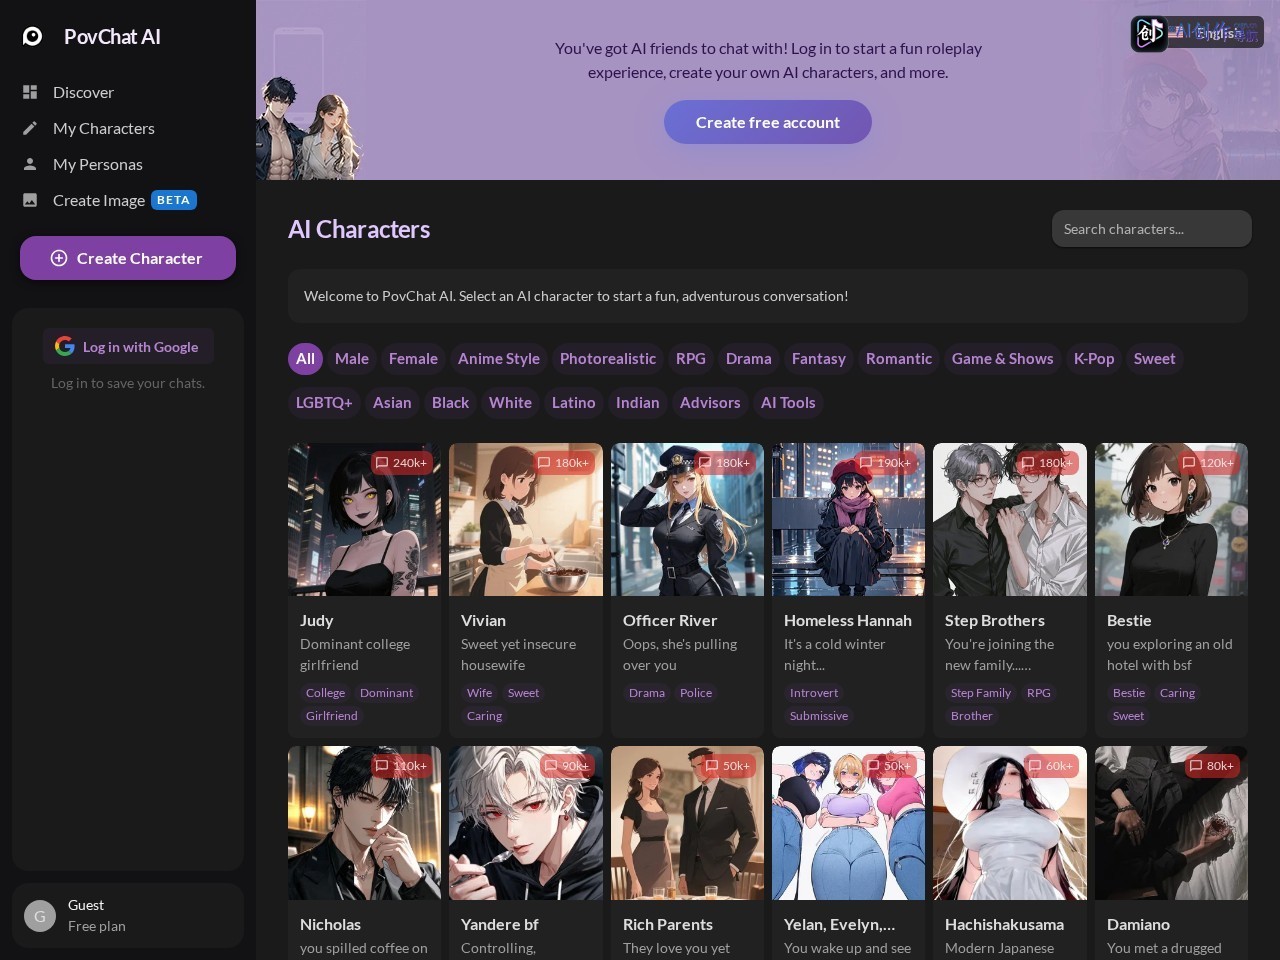
Task: Click the plus icon in Create Character
Action: point(59,258)
